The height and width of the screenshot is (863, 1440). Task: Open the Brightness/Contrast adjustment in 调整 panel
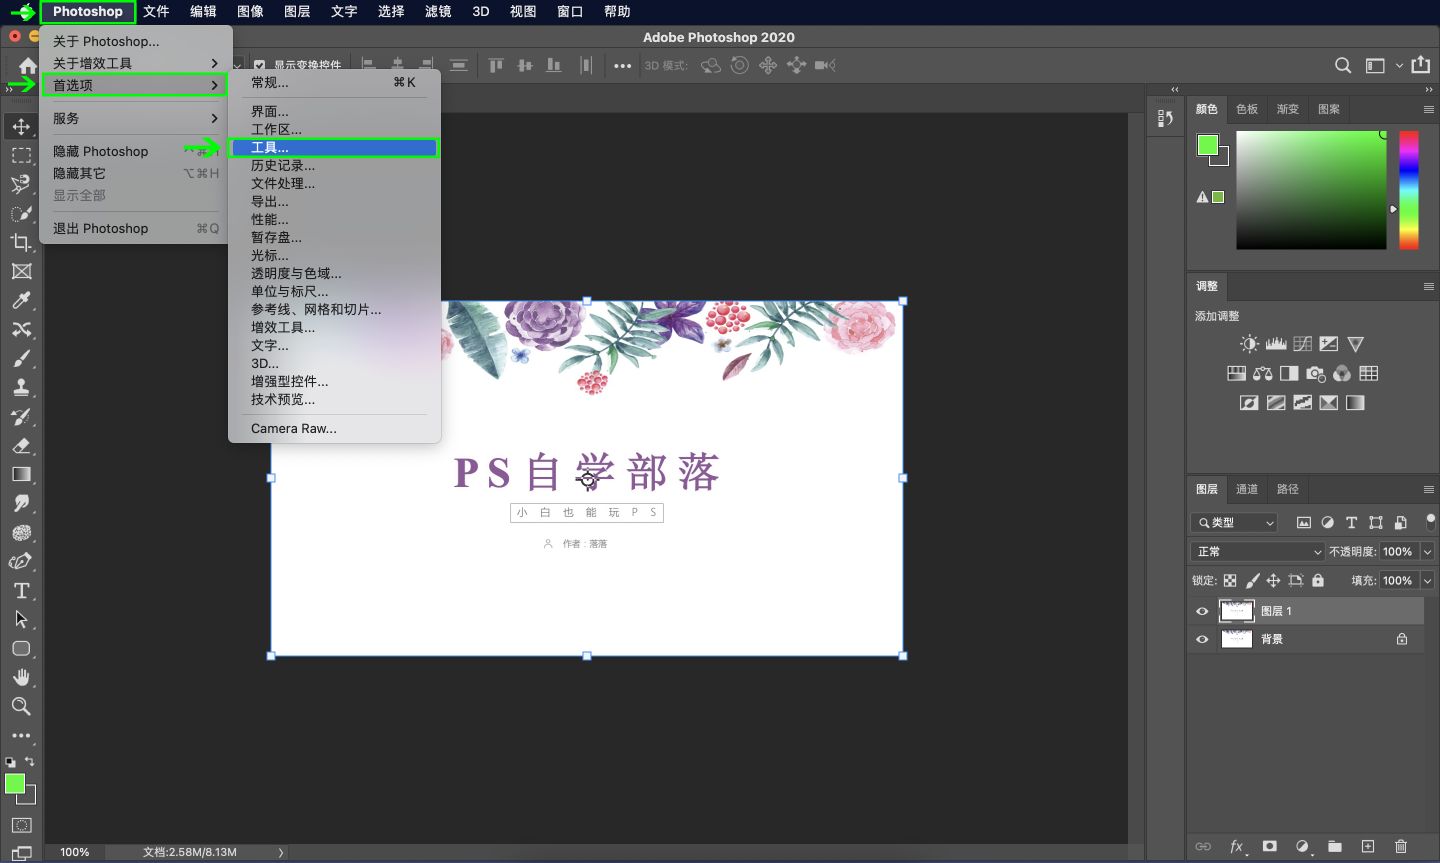pyautogui.click(x=1248, y=343)
